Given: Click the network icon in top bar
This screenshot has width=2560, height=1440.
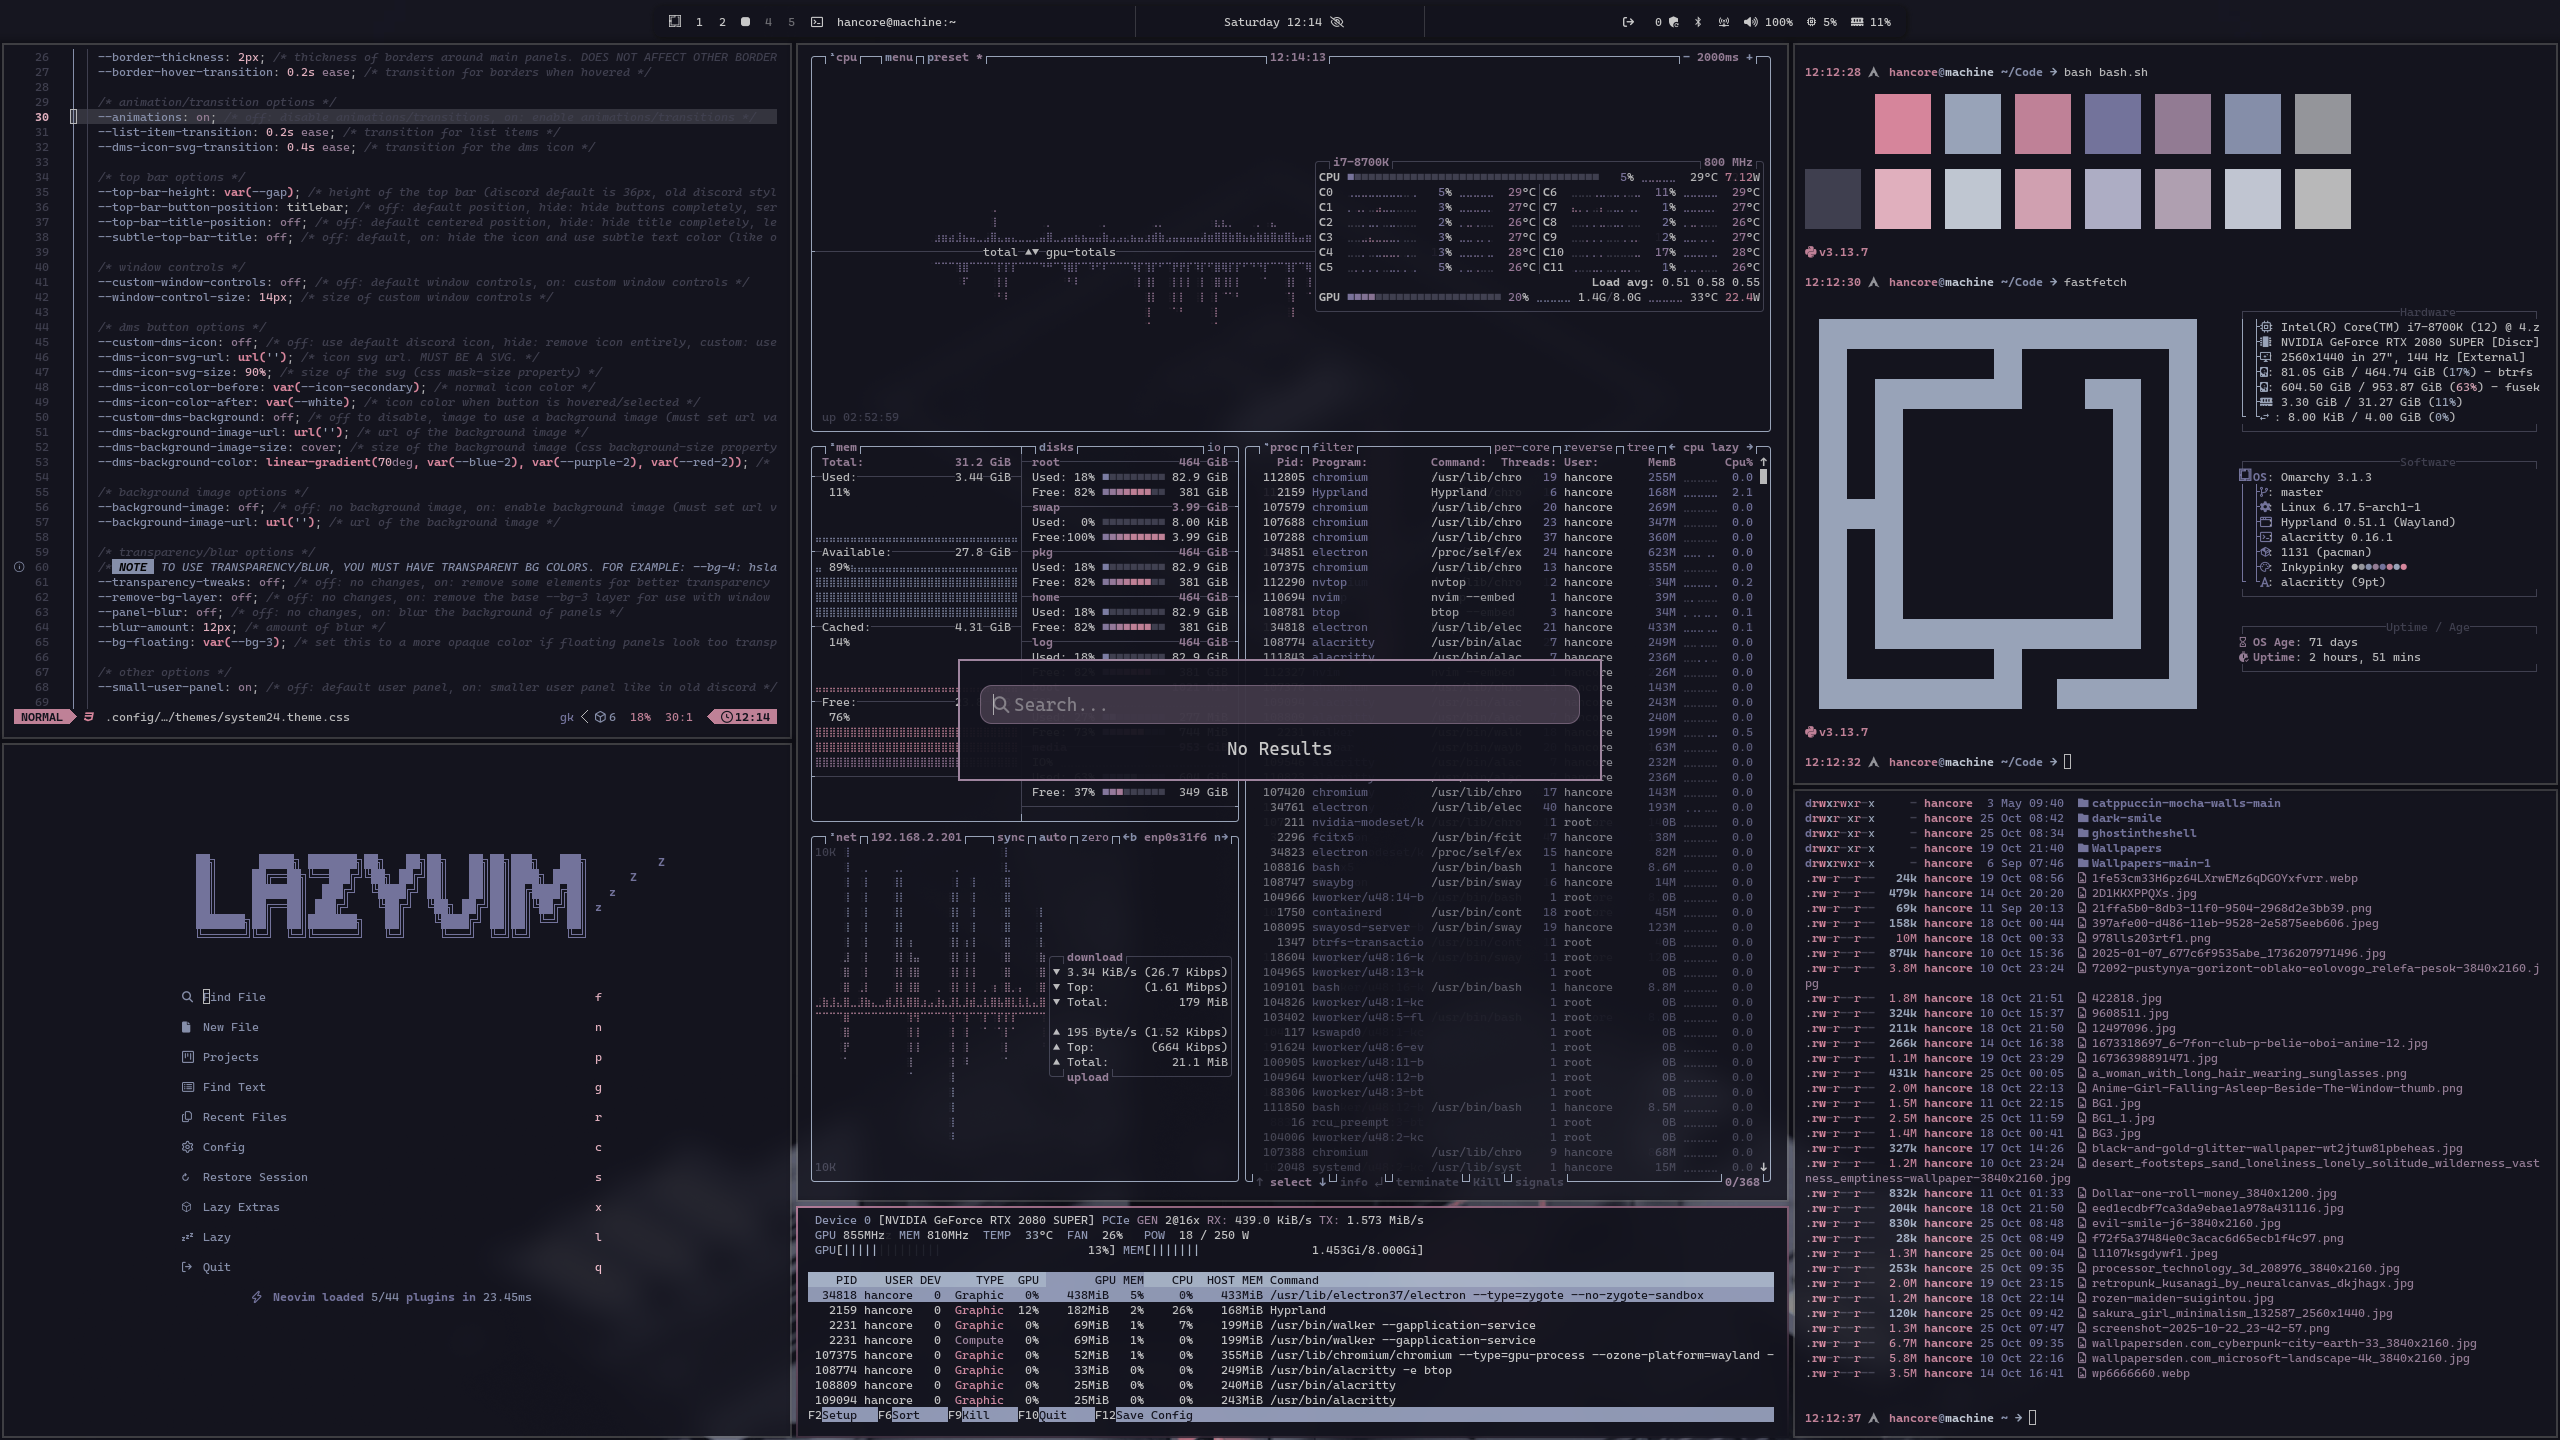Looking at the screenshot, I should pyautogui.click(x=1724, y=22).
